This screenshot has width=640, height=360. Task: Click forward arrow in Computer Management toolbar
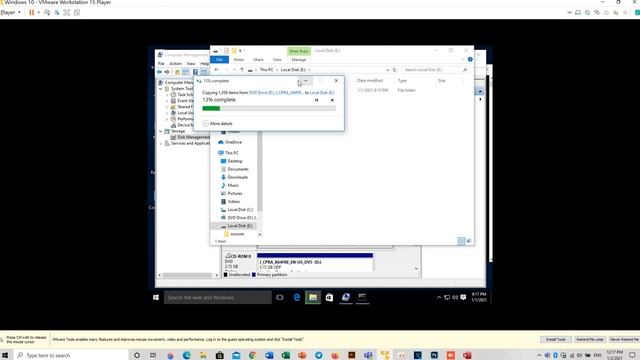(x=167, y=72)
